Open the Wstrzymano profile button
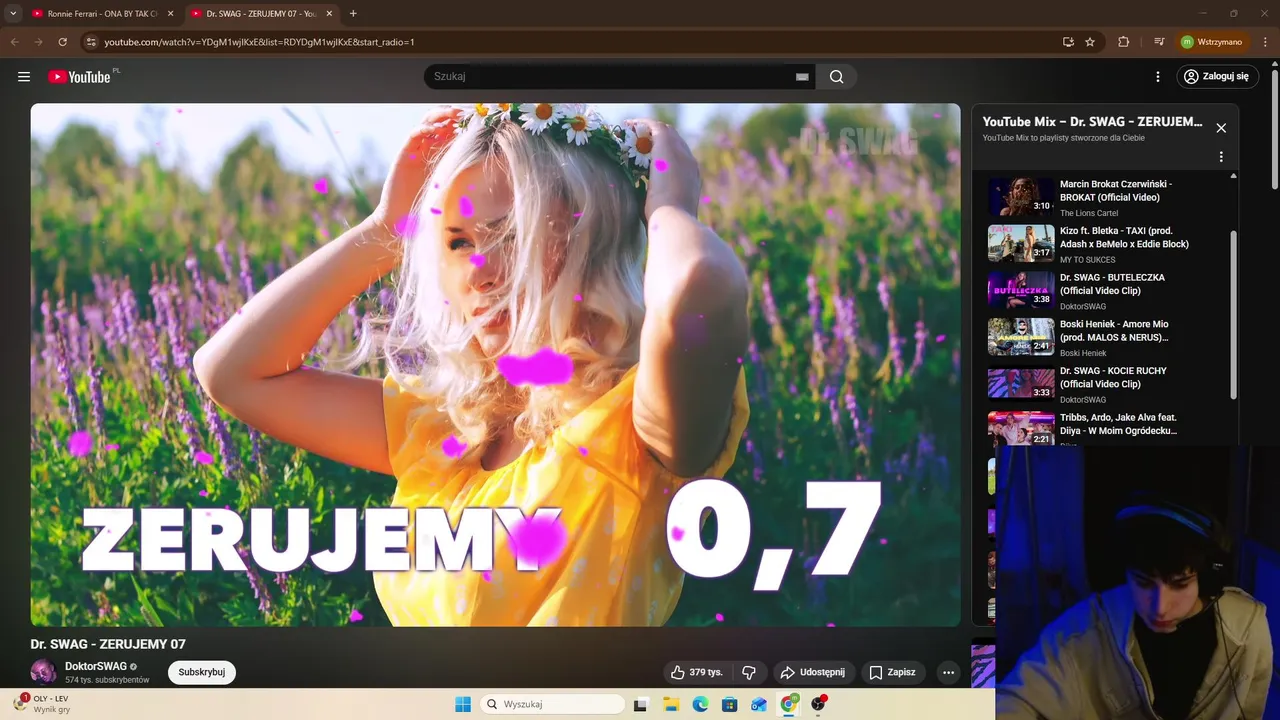 (1212, 42)
